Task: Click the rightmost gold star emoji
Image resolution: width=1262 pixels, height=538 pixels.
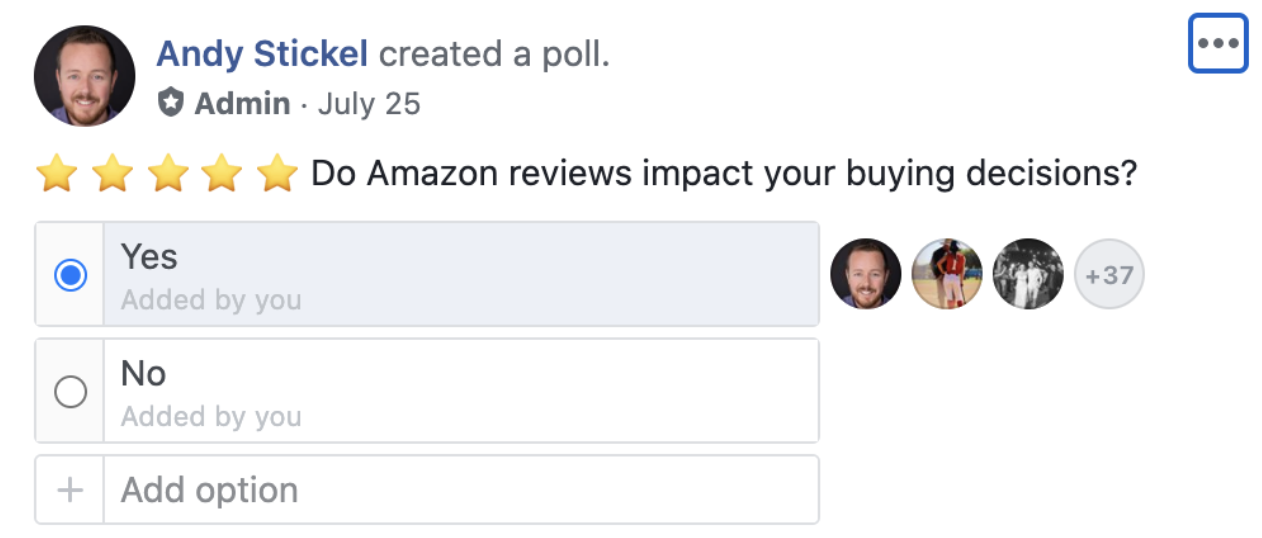Action: coord(277,174)
